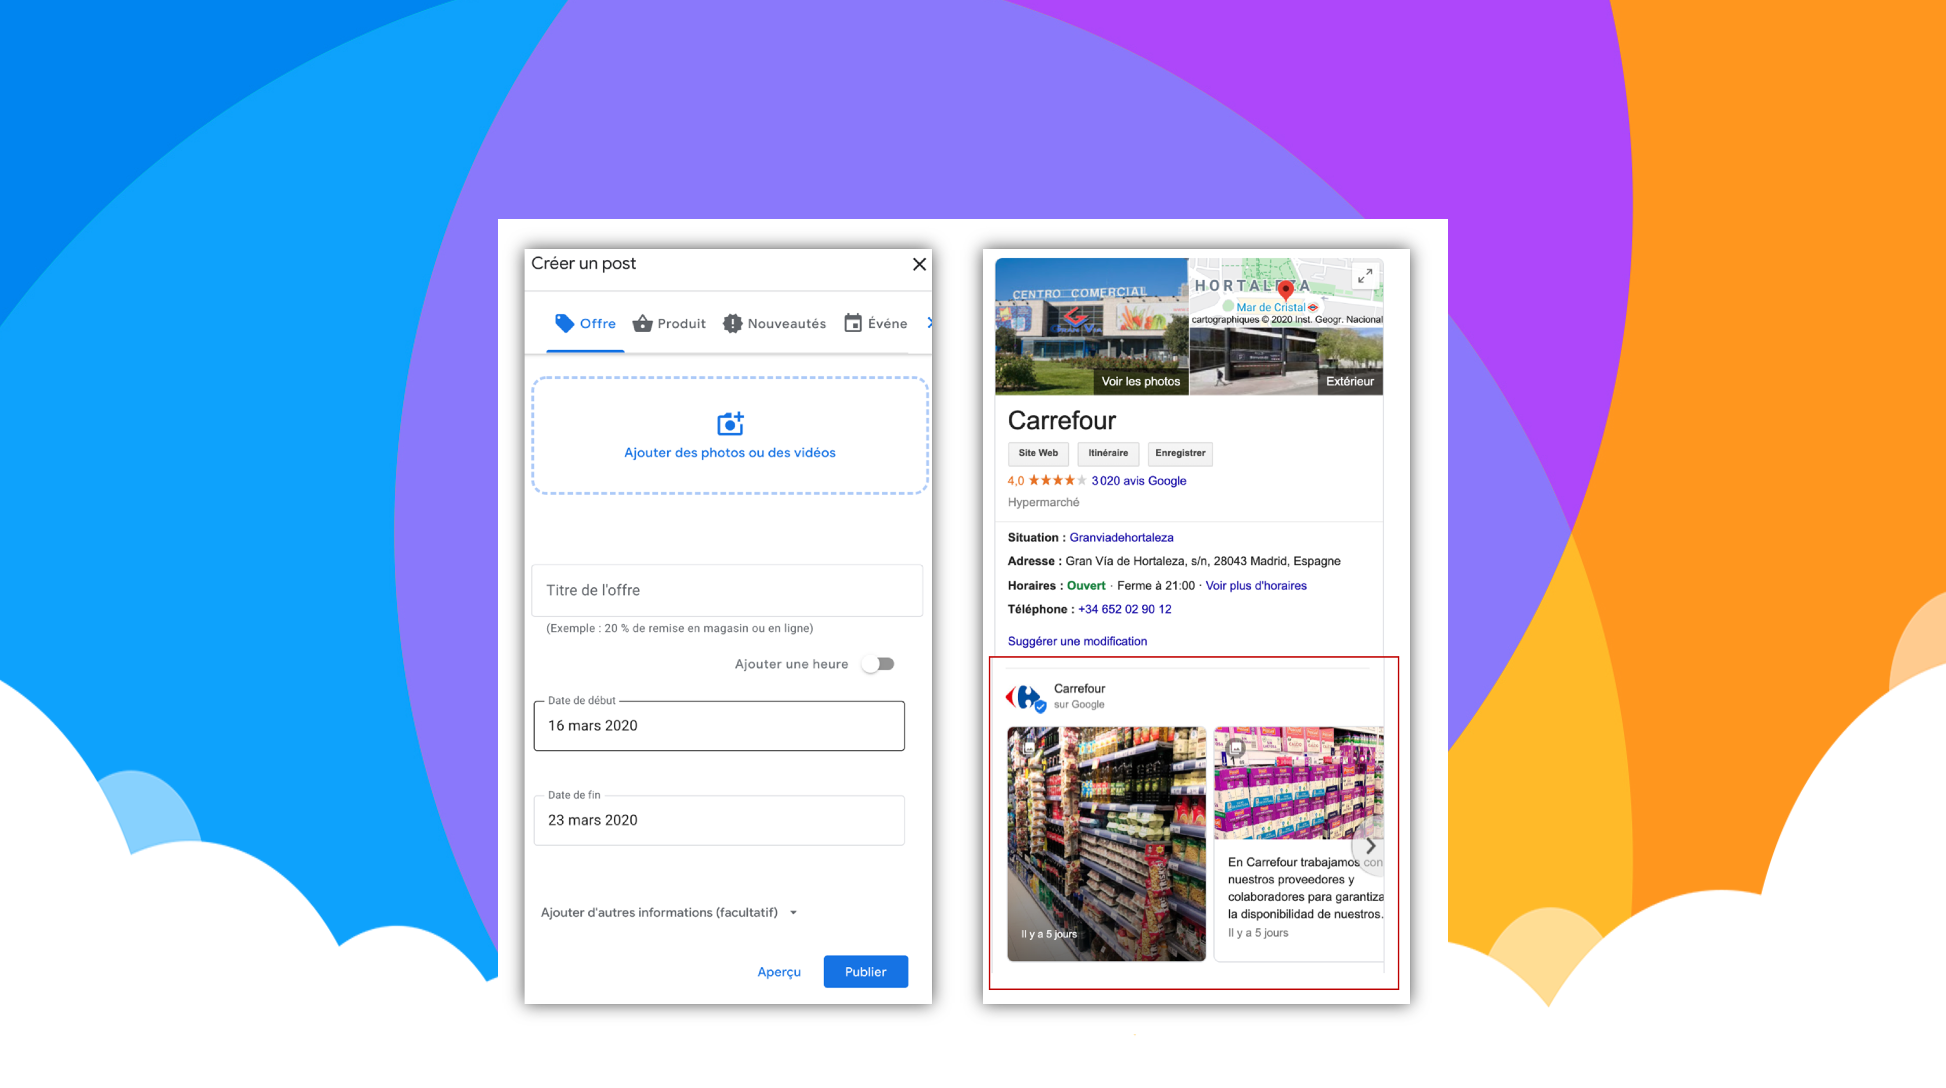The width and height of the screenshot is (1946, 1088).
Task: Show more post type tabs arrow
Action: click(x=929, y=323)
